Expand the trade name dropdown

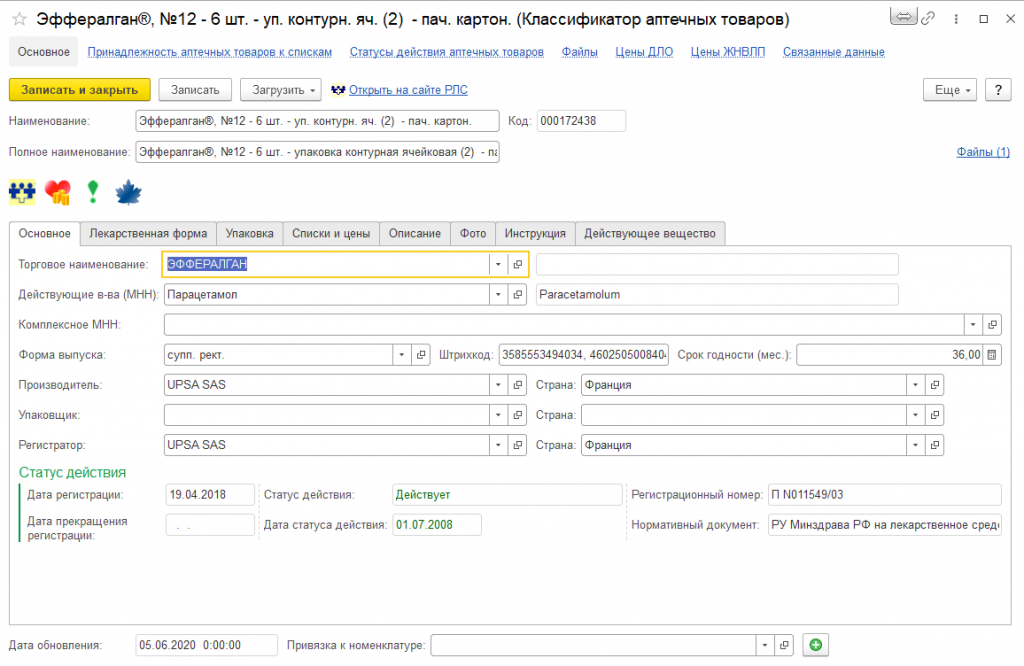[498, 264]
